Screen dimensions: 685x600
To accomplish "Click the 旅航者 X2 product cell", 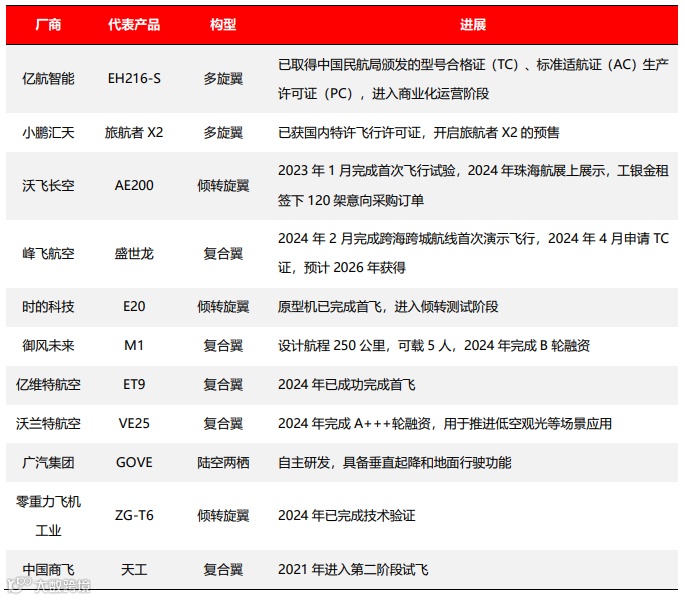I will tap(134, 132).
